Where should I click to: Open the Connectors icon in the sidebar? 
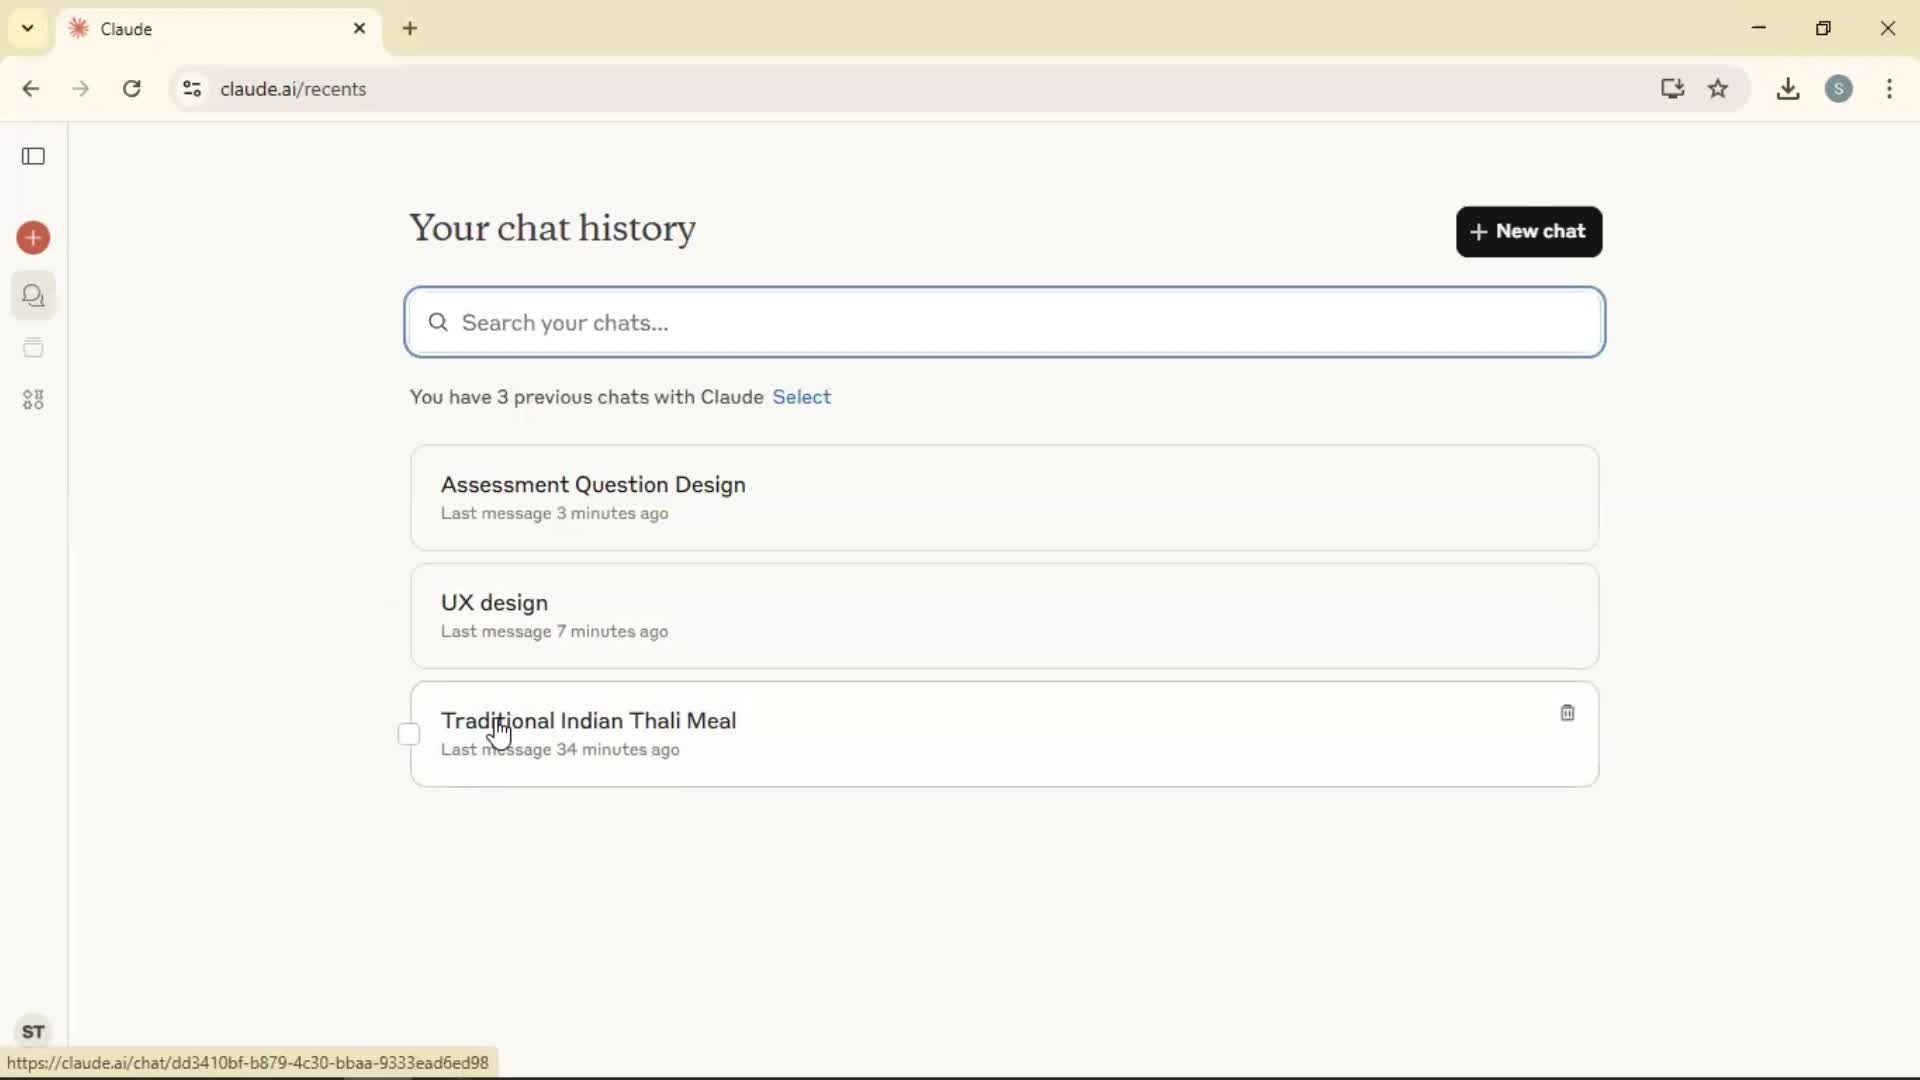33,399
